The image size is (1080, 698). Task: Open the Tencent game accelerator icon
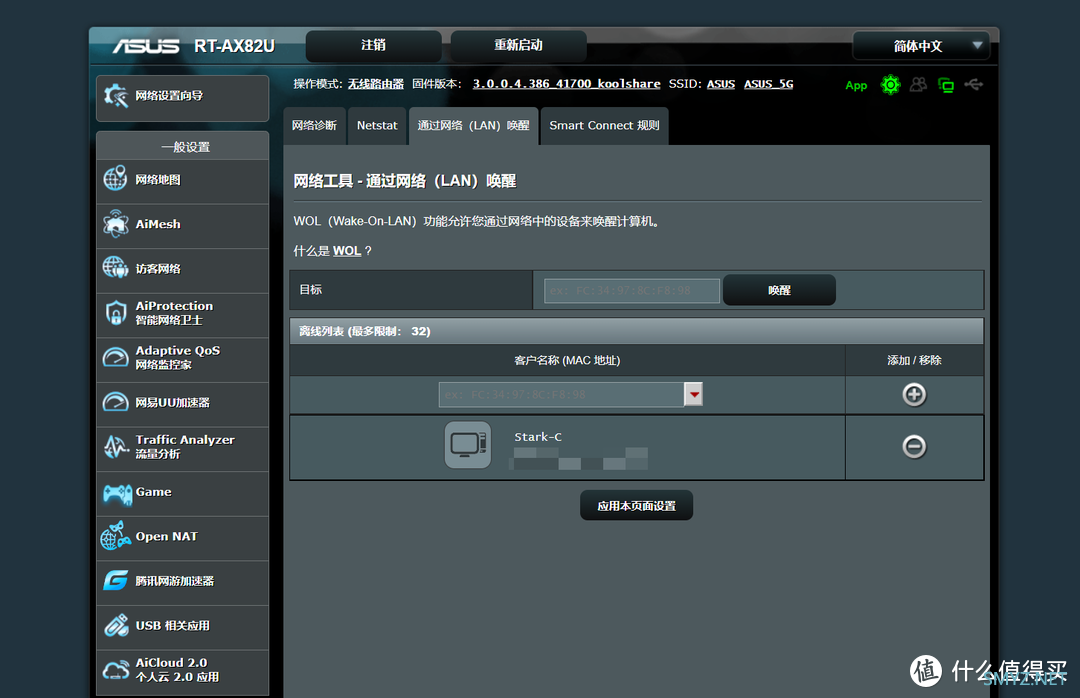tap(116, 580)
